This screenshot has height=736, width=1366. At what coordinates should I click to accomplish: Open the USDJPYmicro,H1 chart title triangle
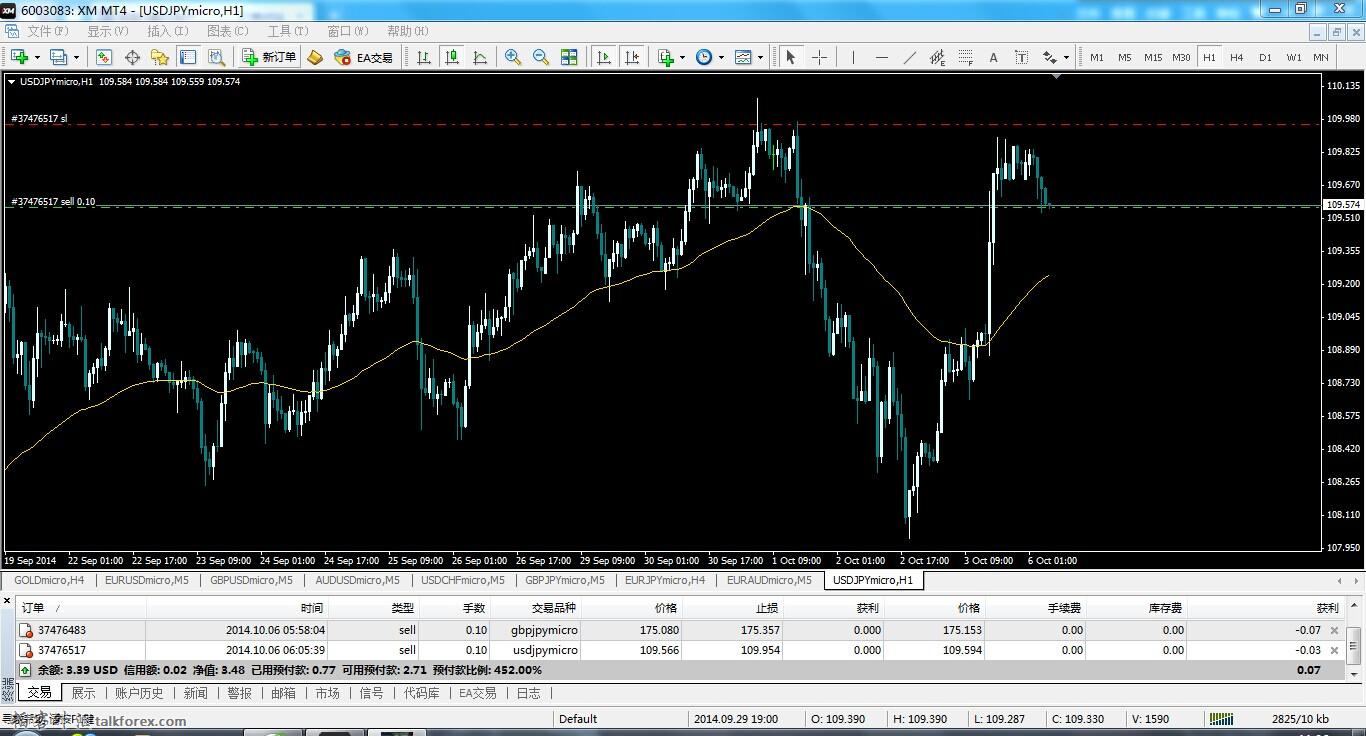tap(12, 82)
